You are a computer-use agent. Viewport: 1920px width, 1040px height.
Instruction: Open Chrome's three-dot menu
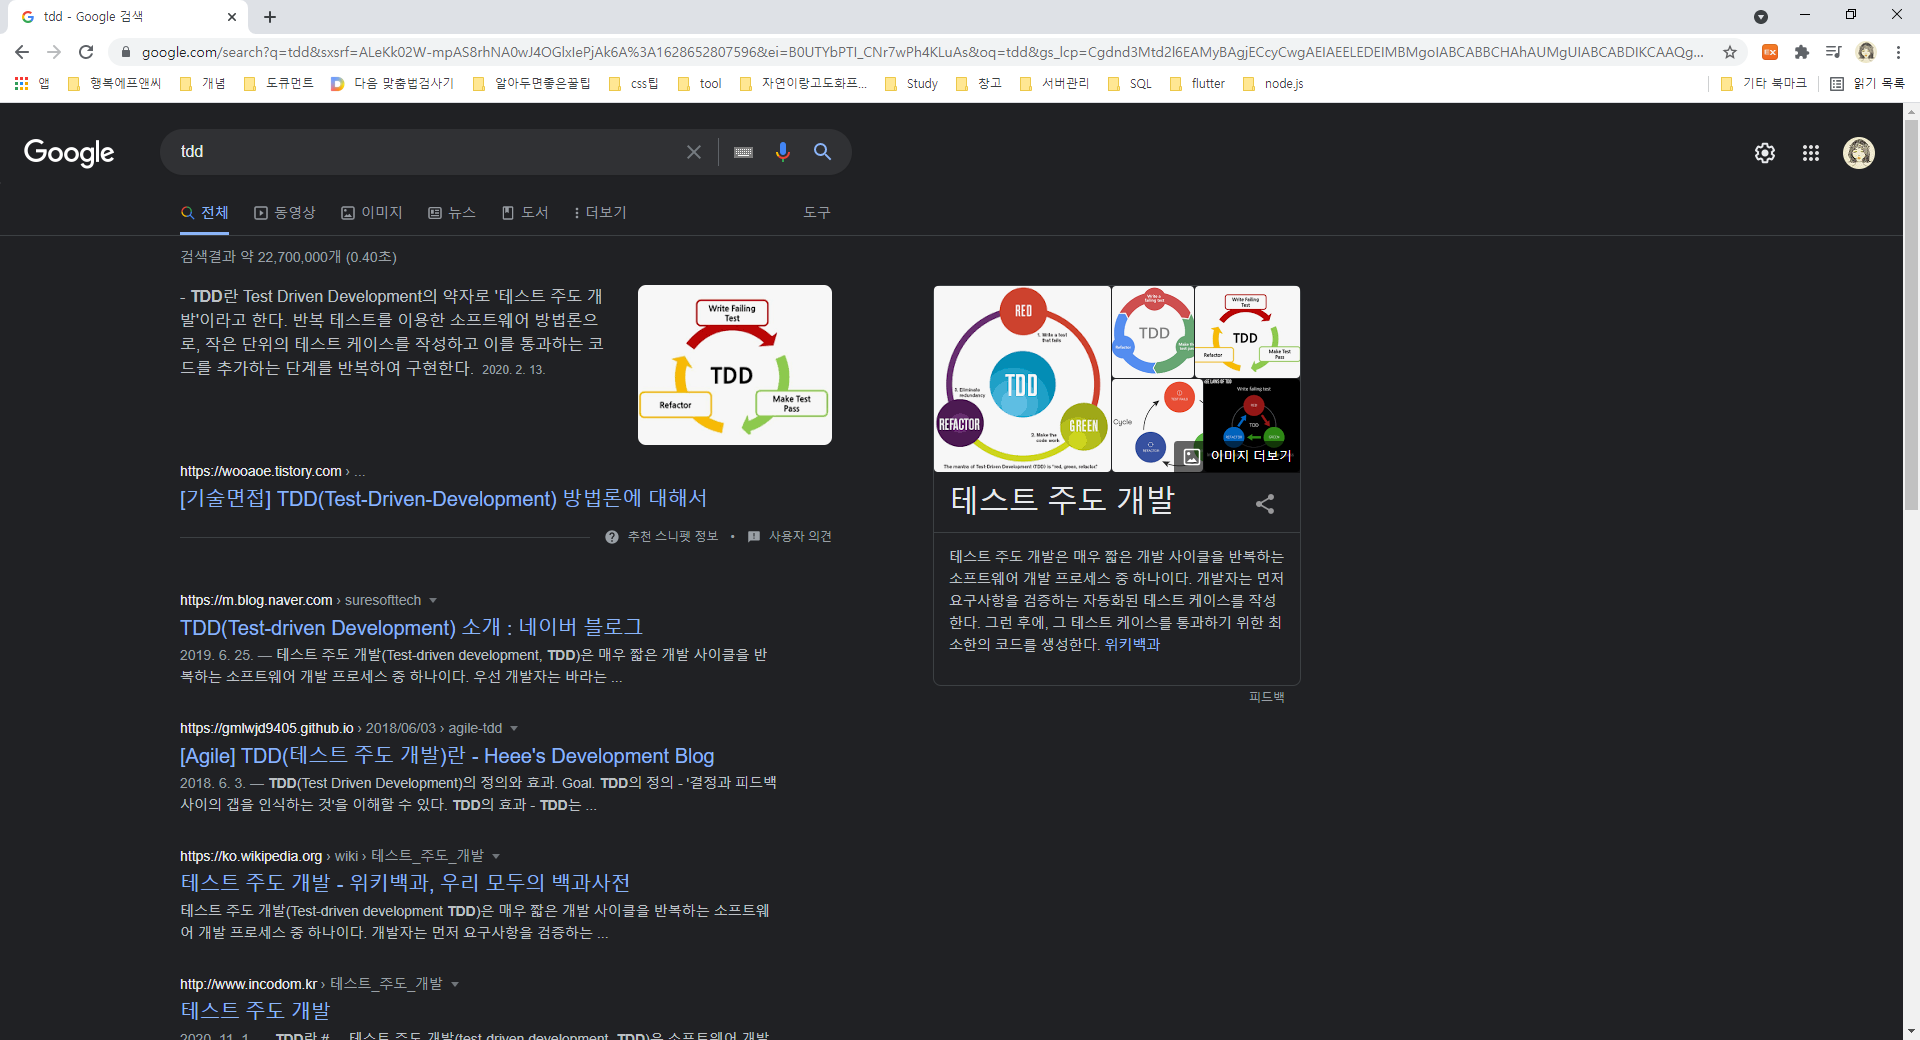coord(1898,52)
